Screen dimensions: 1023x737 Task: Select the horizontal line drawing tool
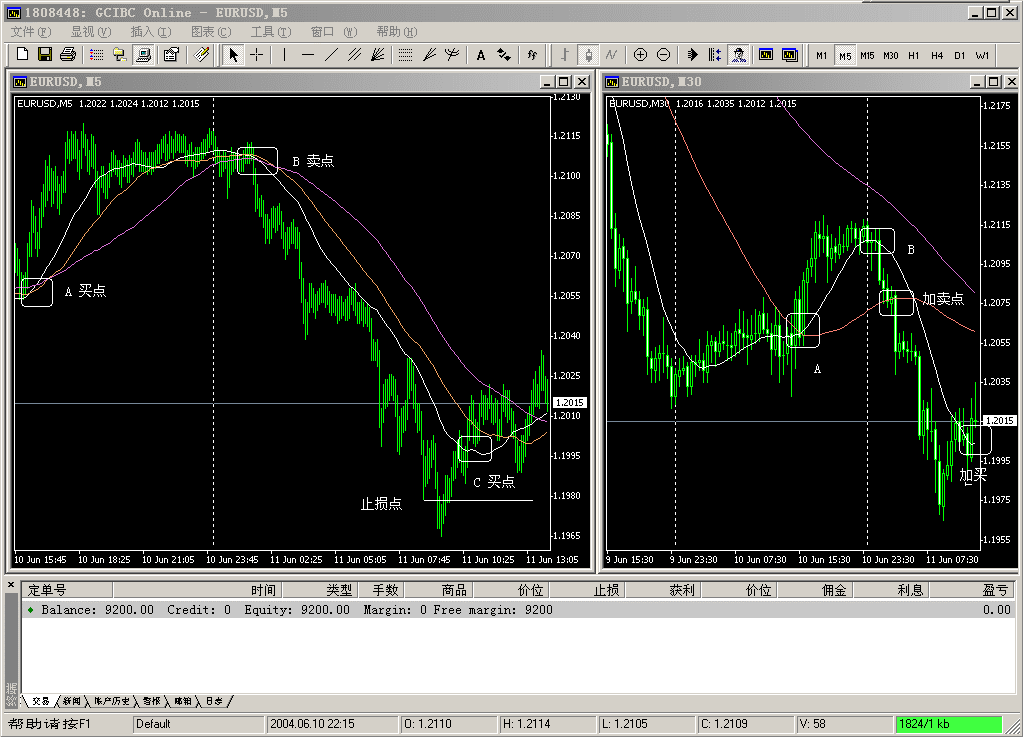[x=308, y=55]
